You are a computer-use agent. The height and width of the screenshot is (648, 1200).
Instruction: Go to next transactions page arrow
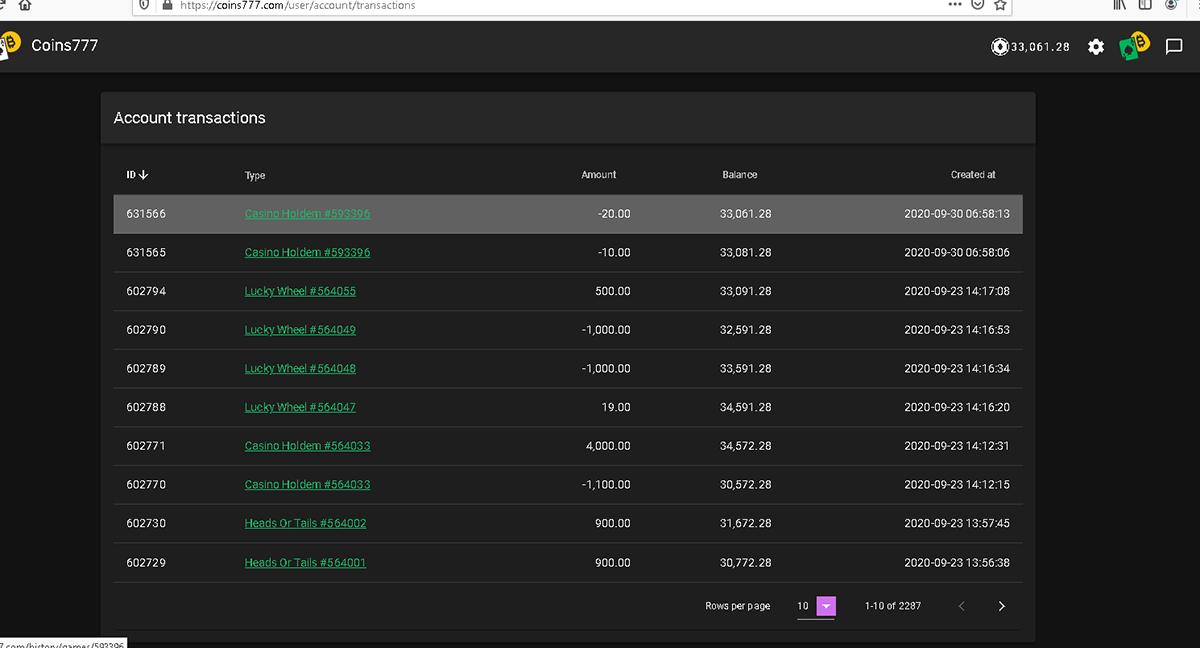pos(1001,606)
